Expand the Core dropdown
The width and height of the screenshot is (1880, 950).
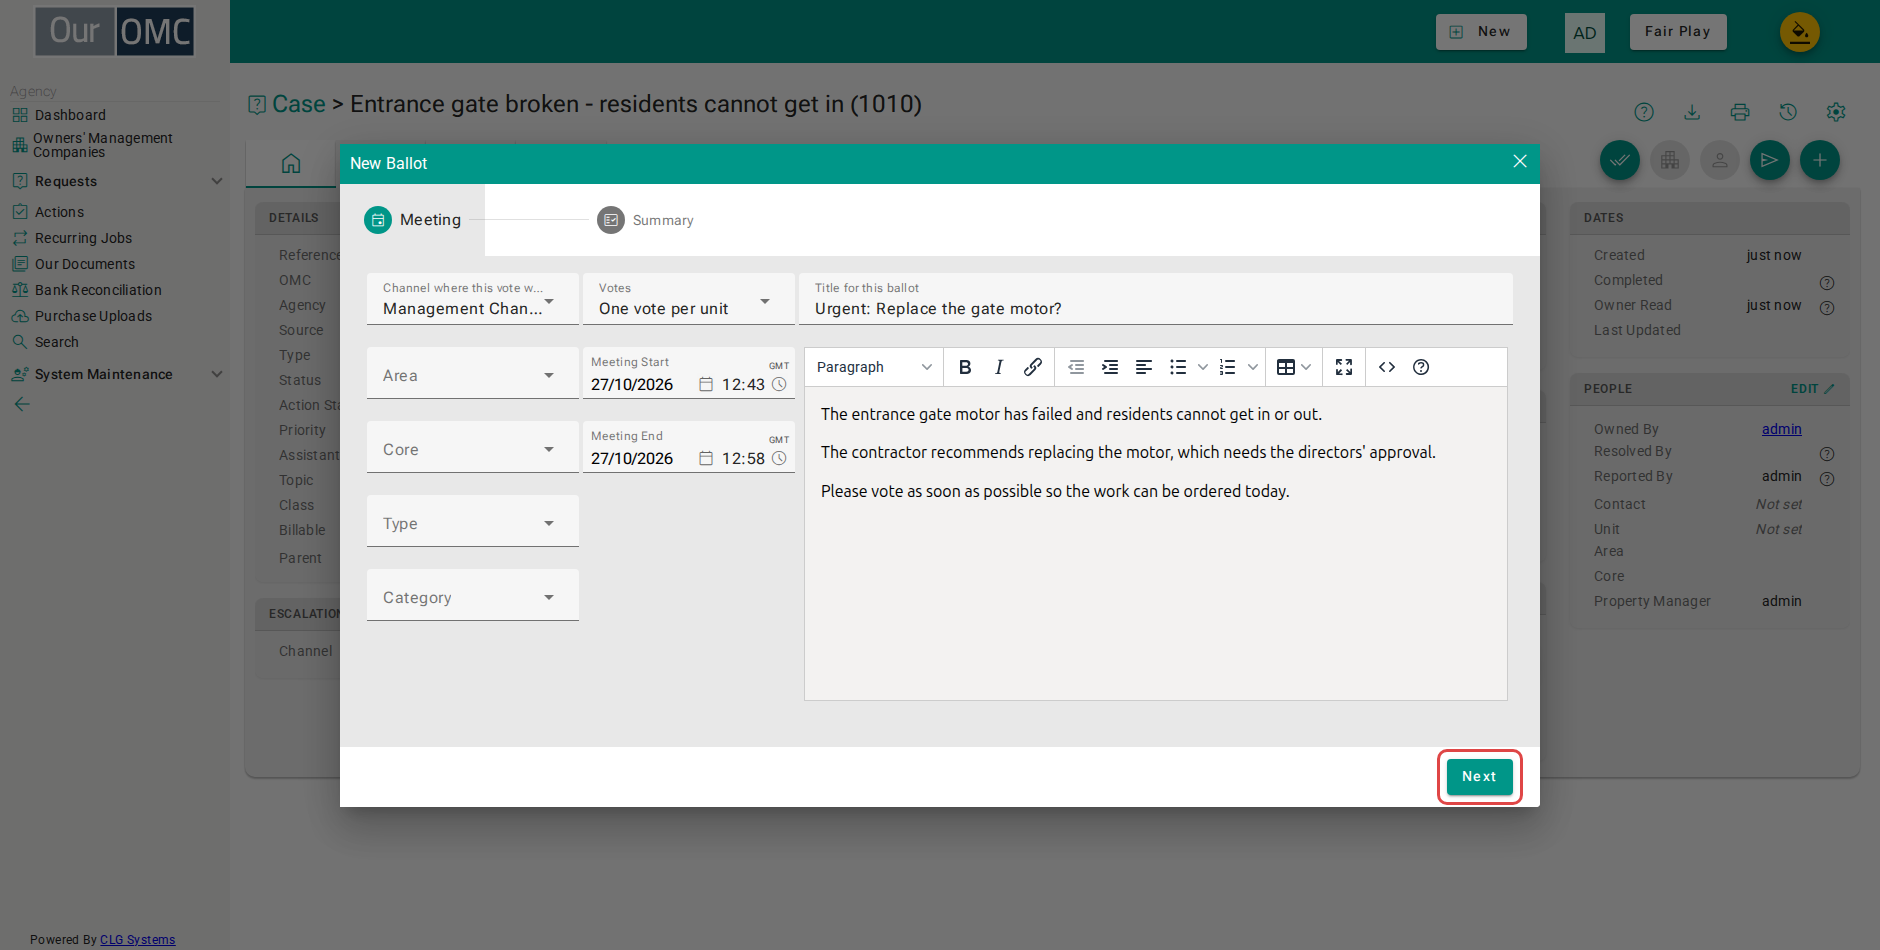coord(473,447)
